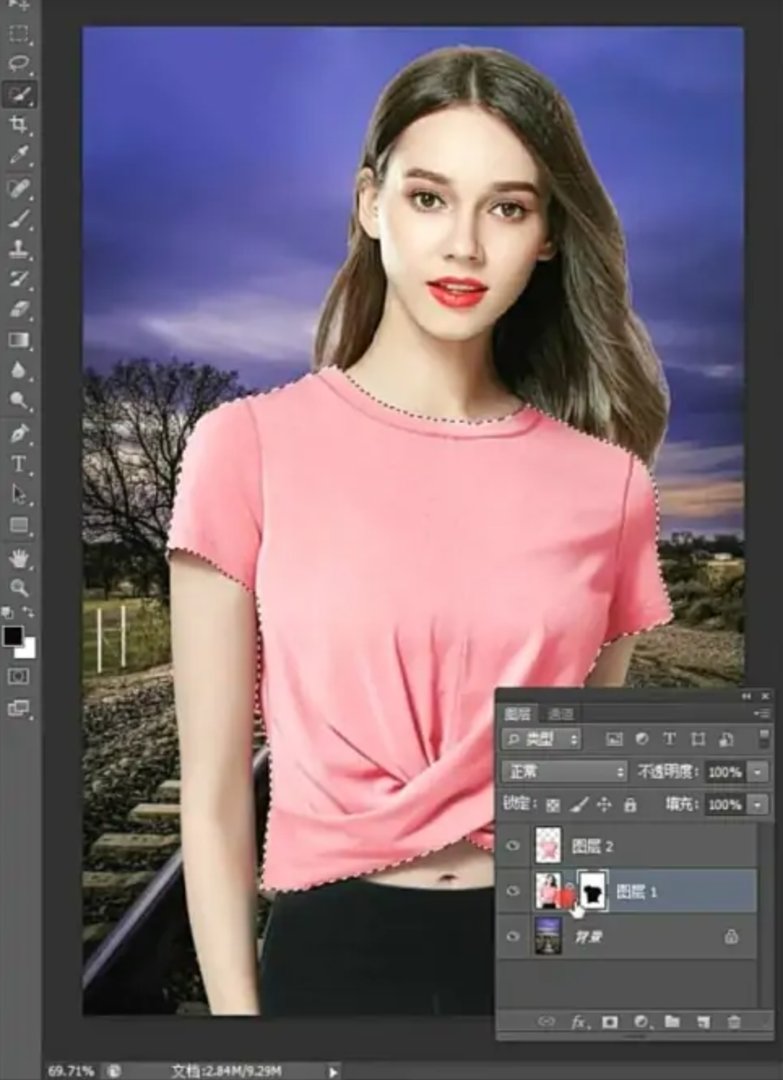783x1080 pixels.
Task: Hide 图层 2 using its eye icon
Action: 513,846
